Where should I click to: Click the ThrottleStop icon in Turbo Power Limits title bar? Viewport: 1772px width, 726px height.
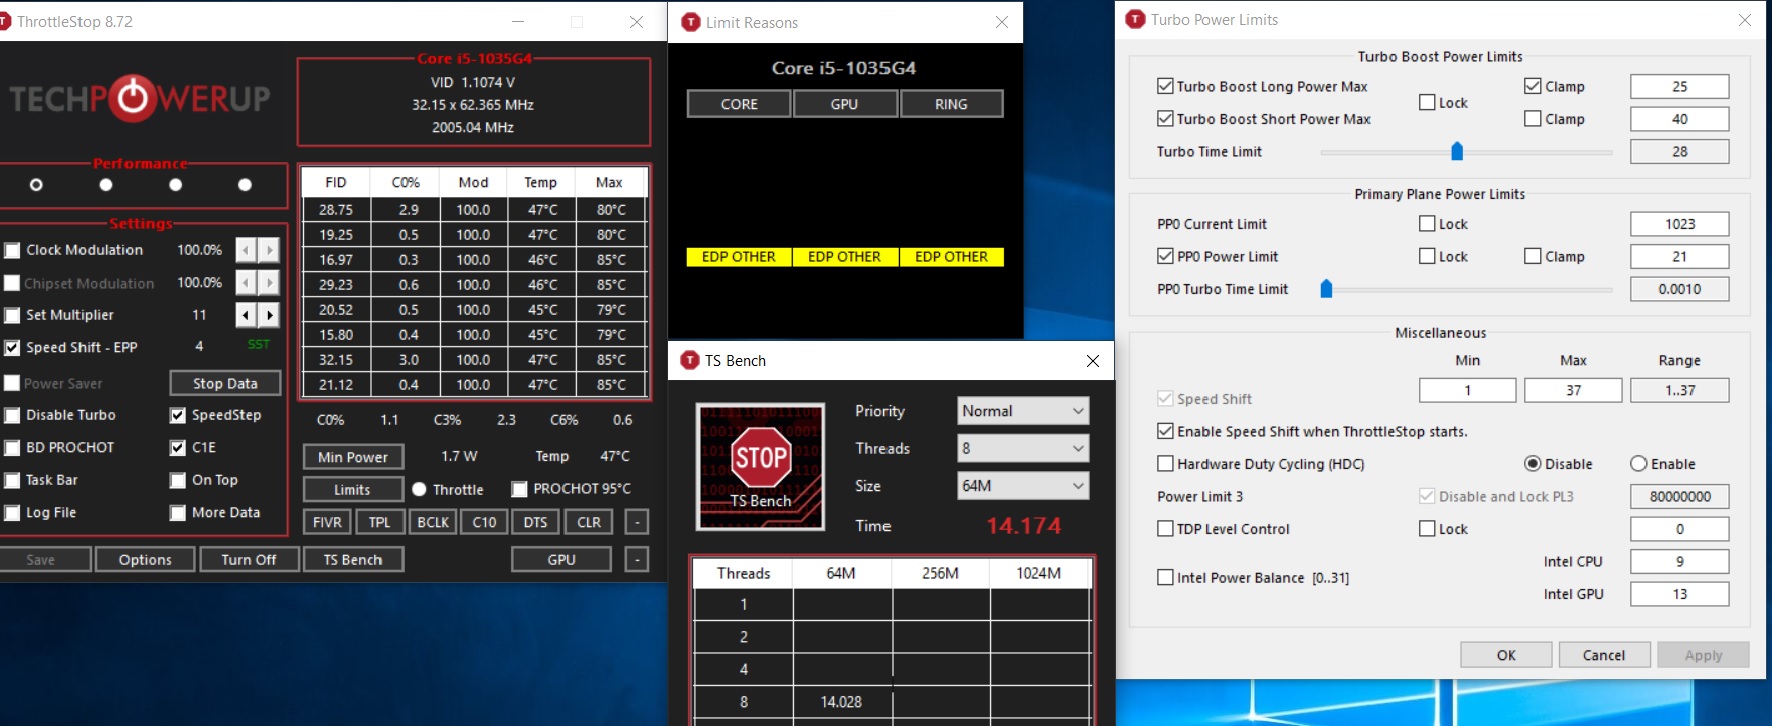click(x=1135, y=19)
